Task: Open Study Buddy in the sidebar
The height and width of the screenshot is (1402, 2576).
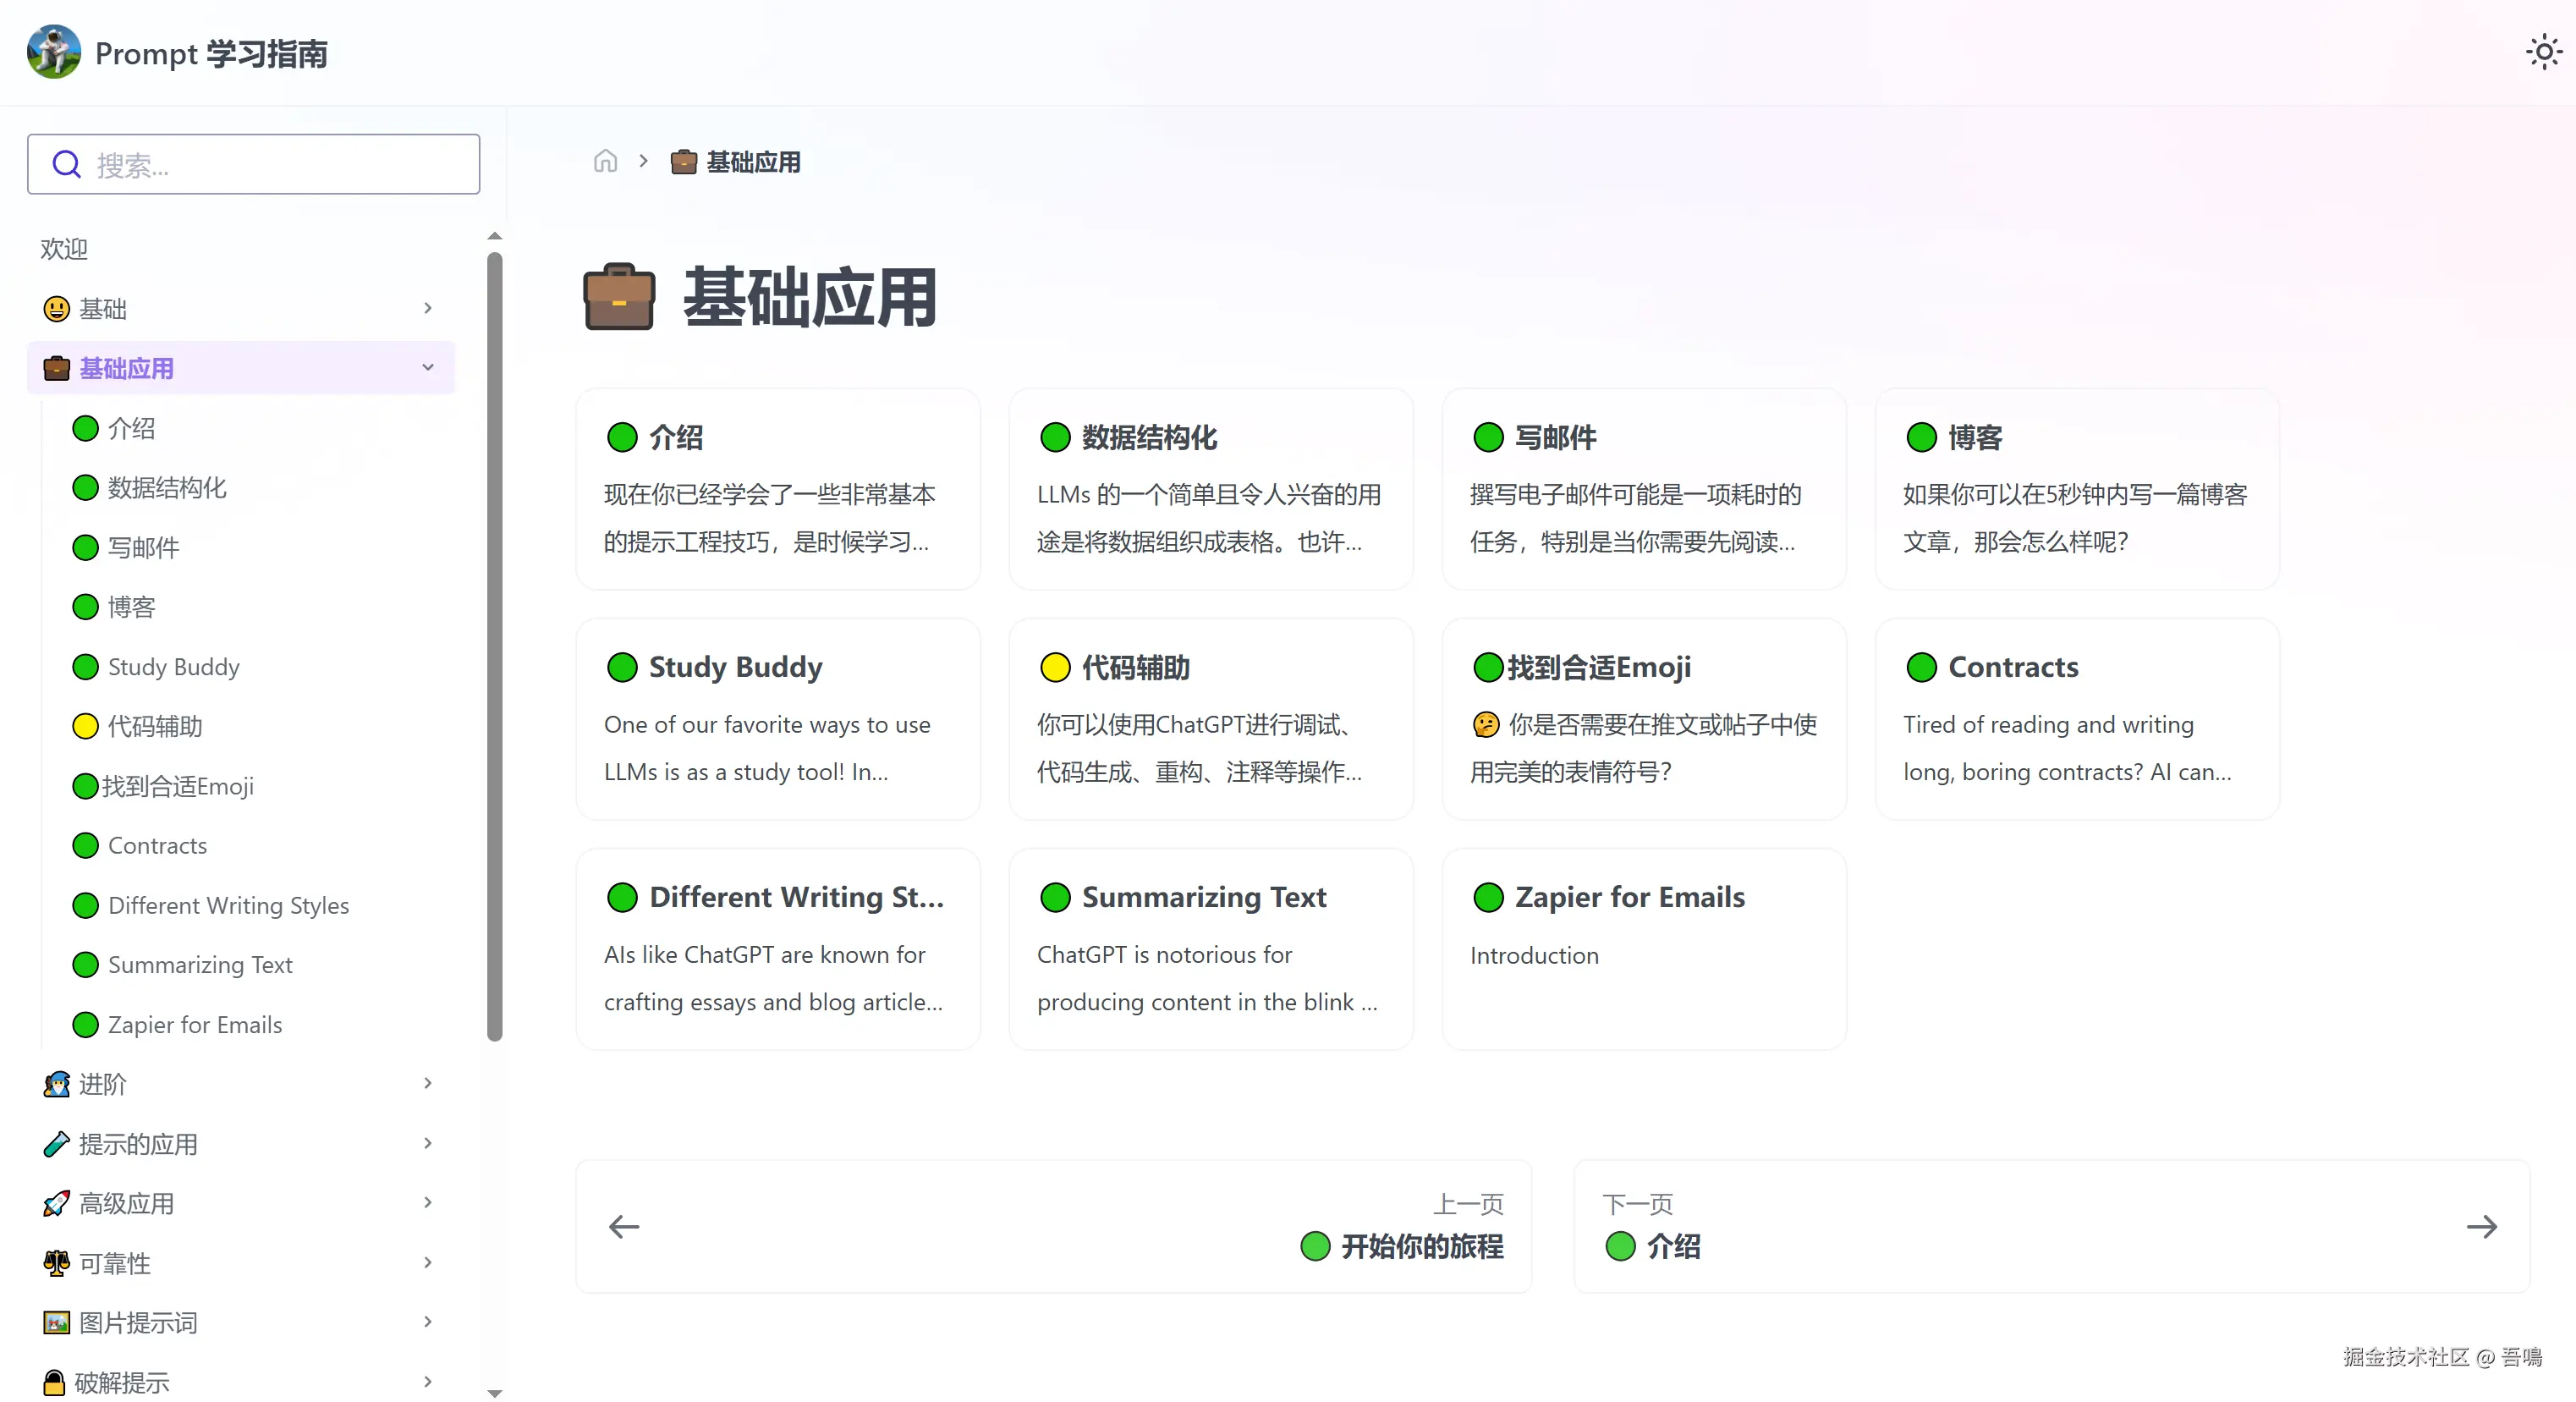Action: 173,667
